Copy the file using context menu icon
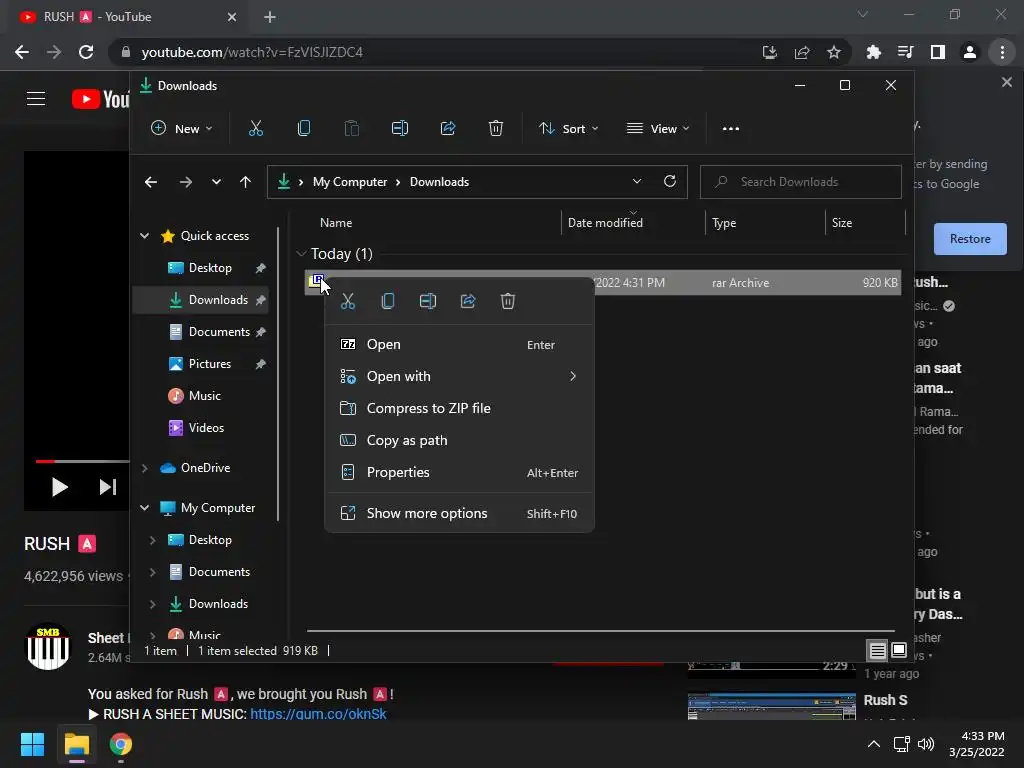The image size is (1024, 768). click(x=388, y=301)
